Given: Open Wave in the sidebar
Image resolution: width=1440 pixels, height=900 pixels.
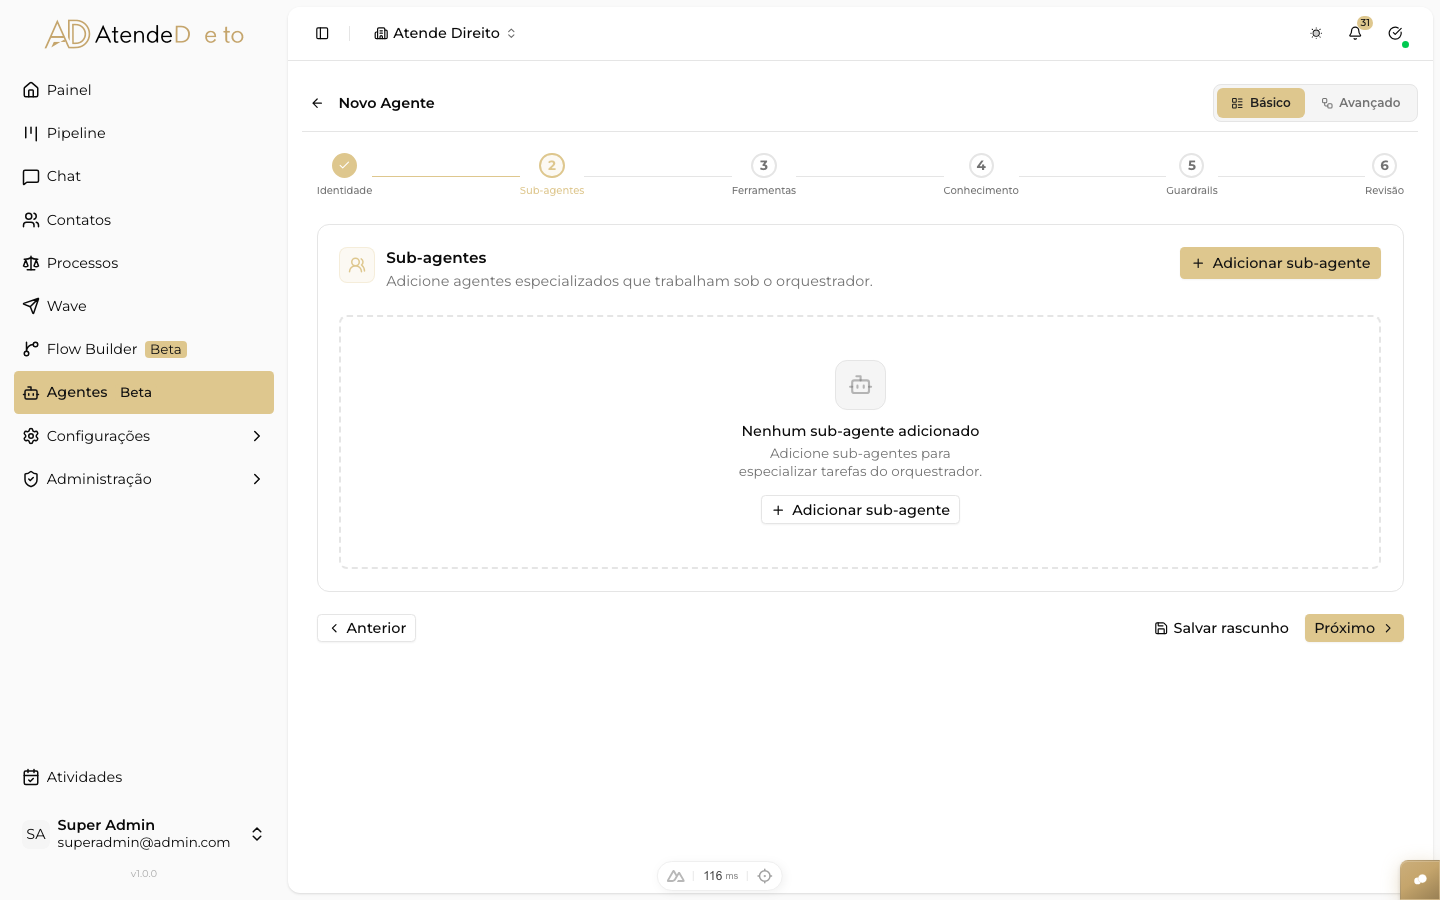Looking at the screenshot, I should 144,306.
